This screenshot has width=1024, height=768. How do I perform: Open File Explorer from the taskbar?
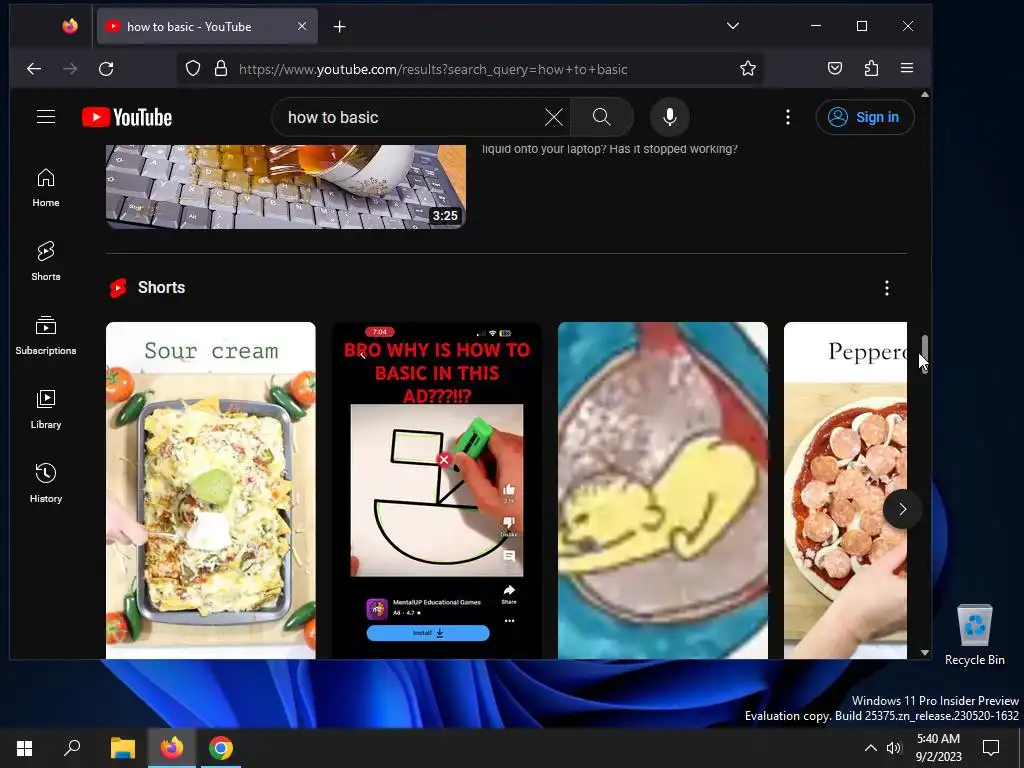point(122,748)
